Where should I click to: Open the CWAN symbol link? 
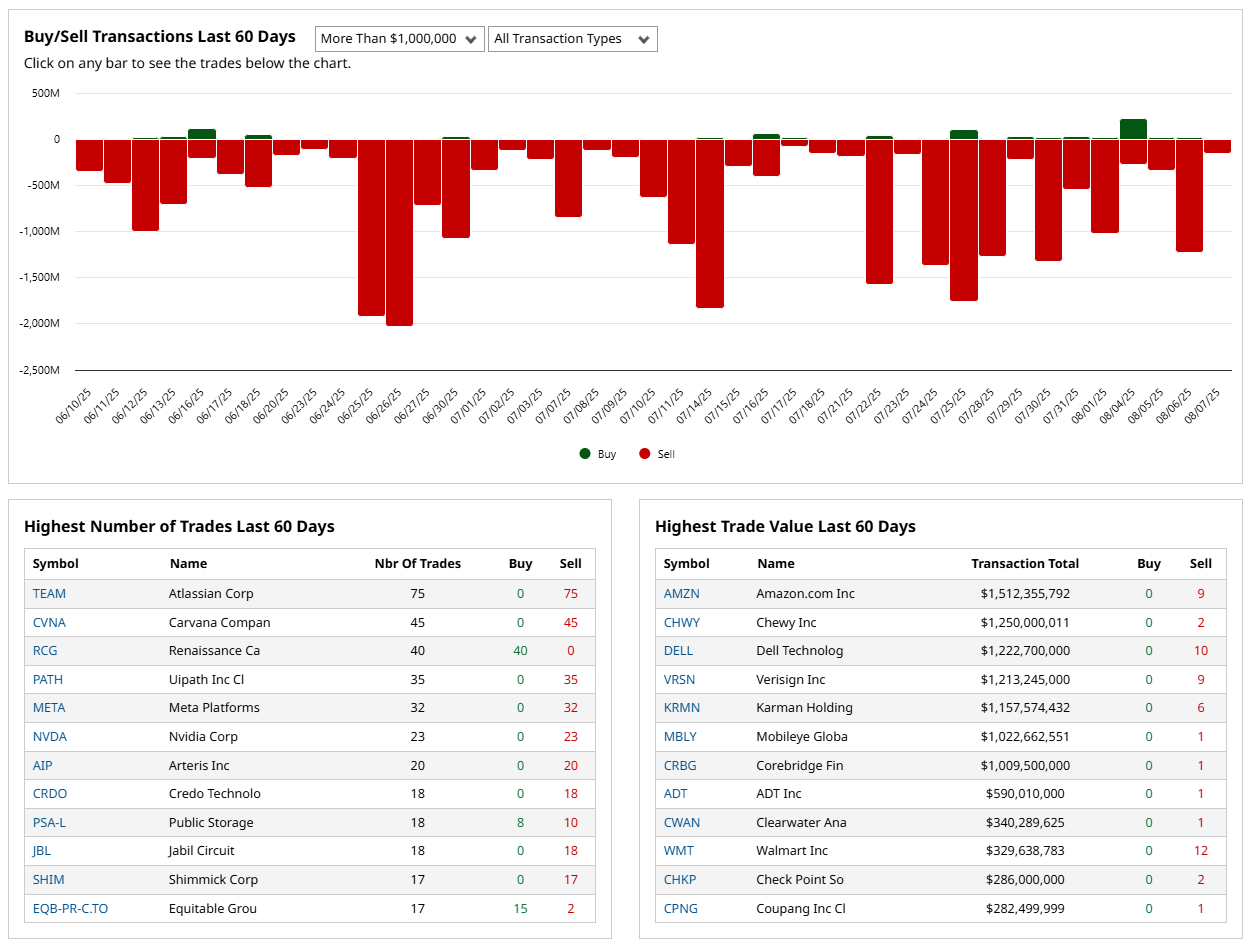point(682,823)
